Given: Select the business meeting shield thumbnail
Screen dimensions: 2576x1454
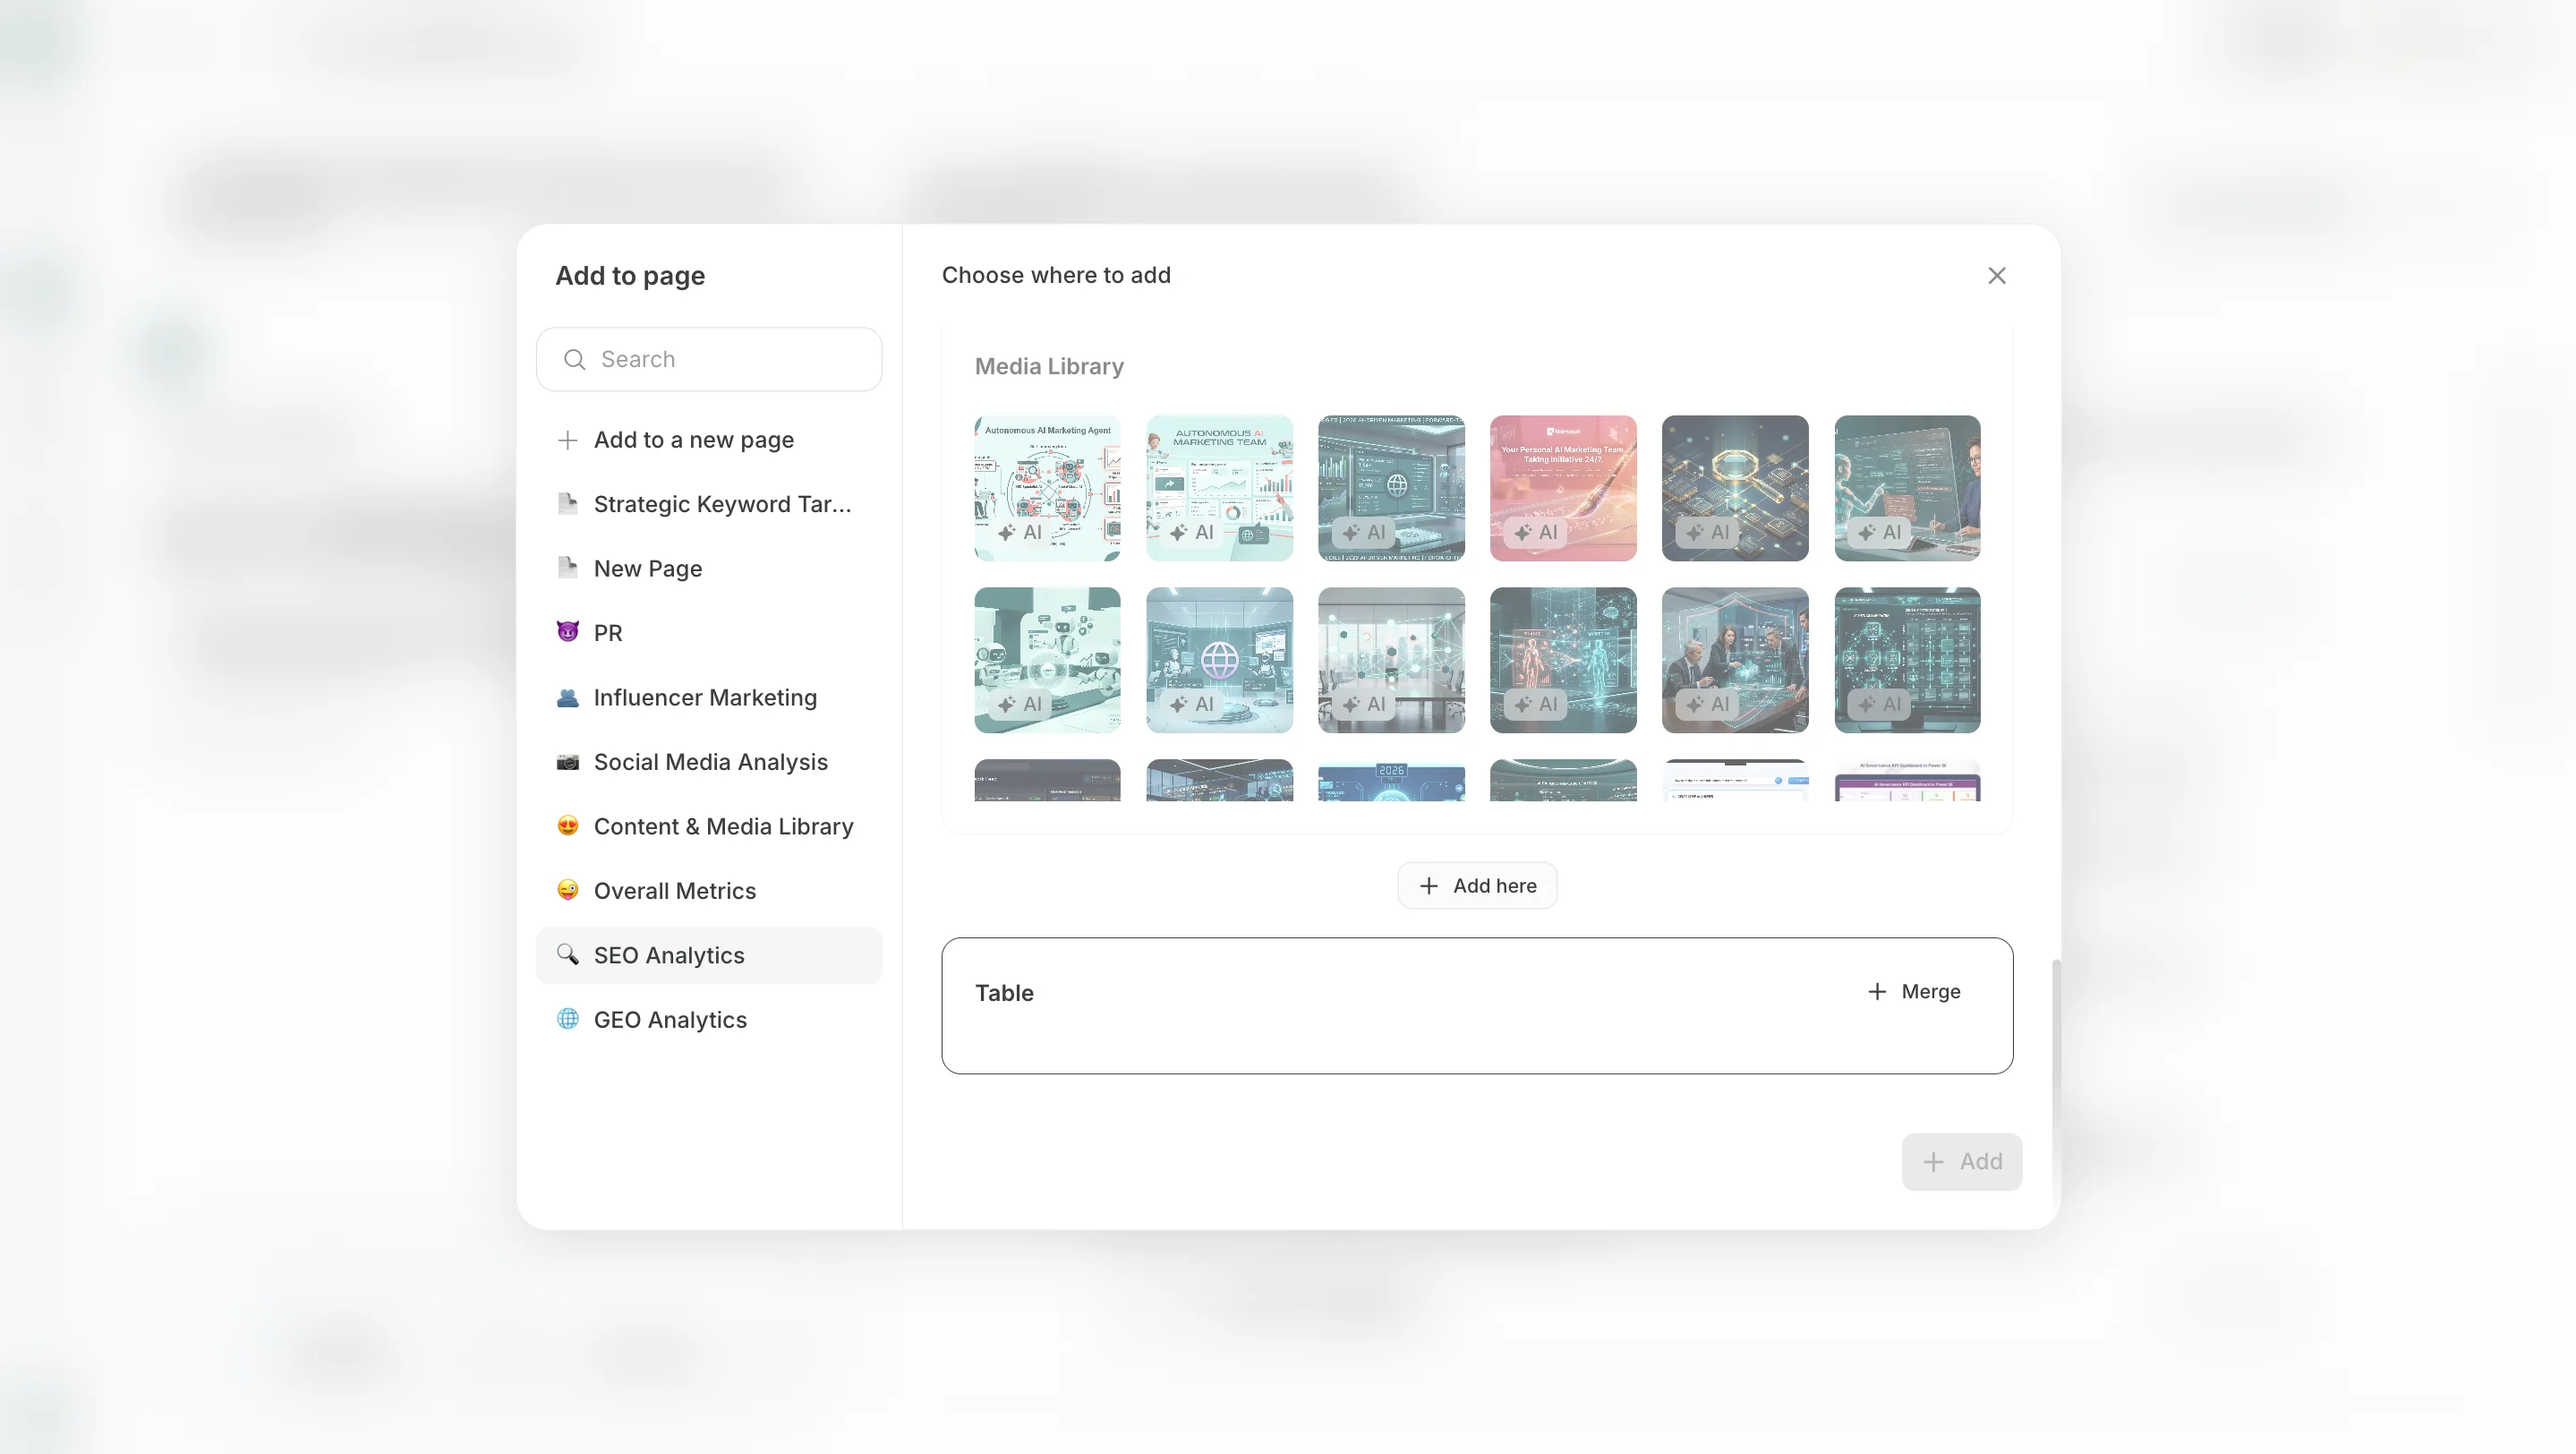Looking at the screenshot, I should 1735,660.
